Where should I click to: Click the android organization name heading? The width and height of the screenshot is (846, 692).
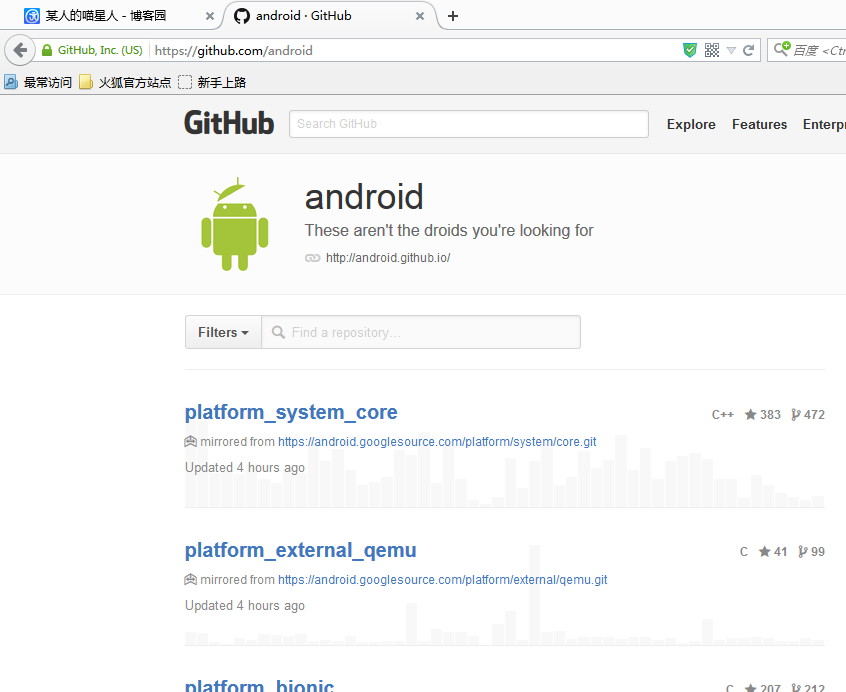(364, 196)
